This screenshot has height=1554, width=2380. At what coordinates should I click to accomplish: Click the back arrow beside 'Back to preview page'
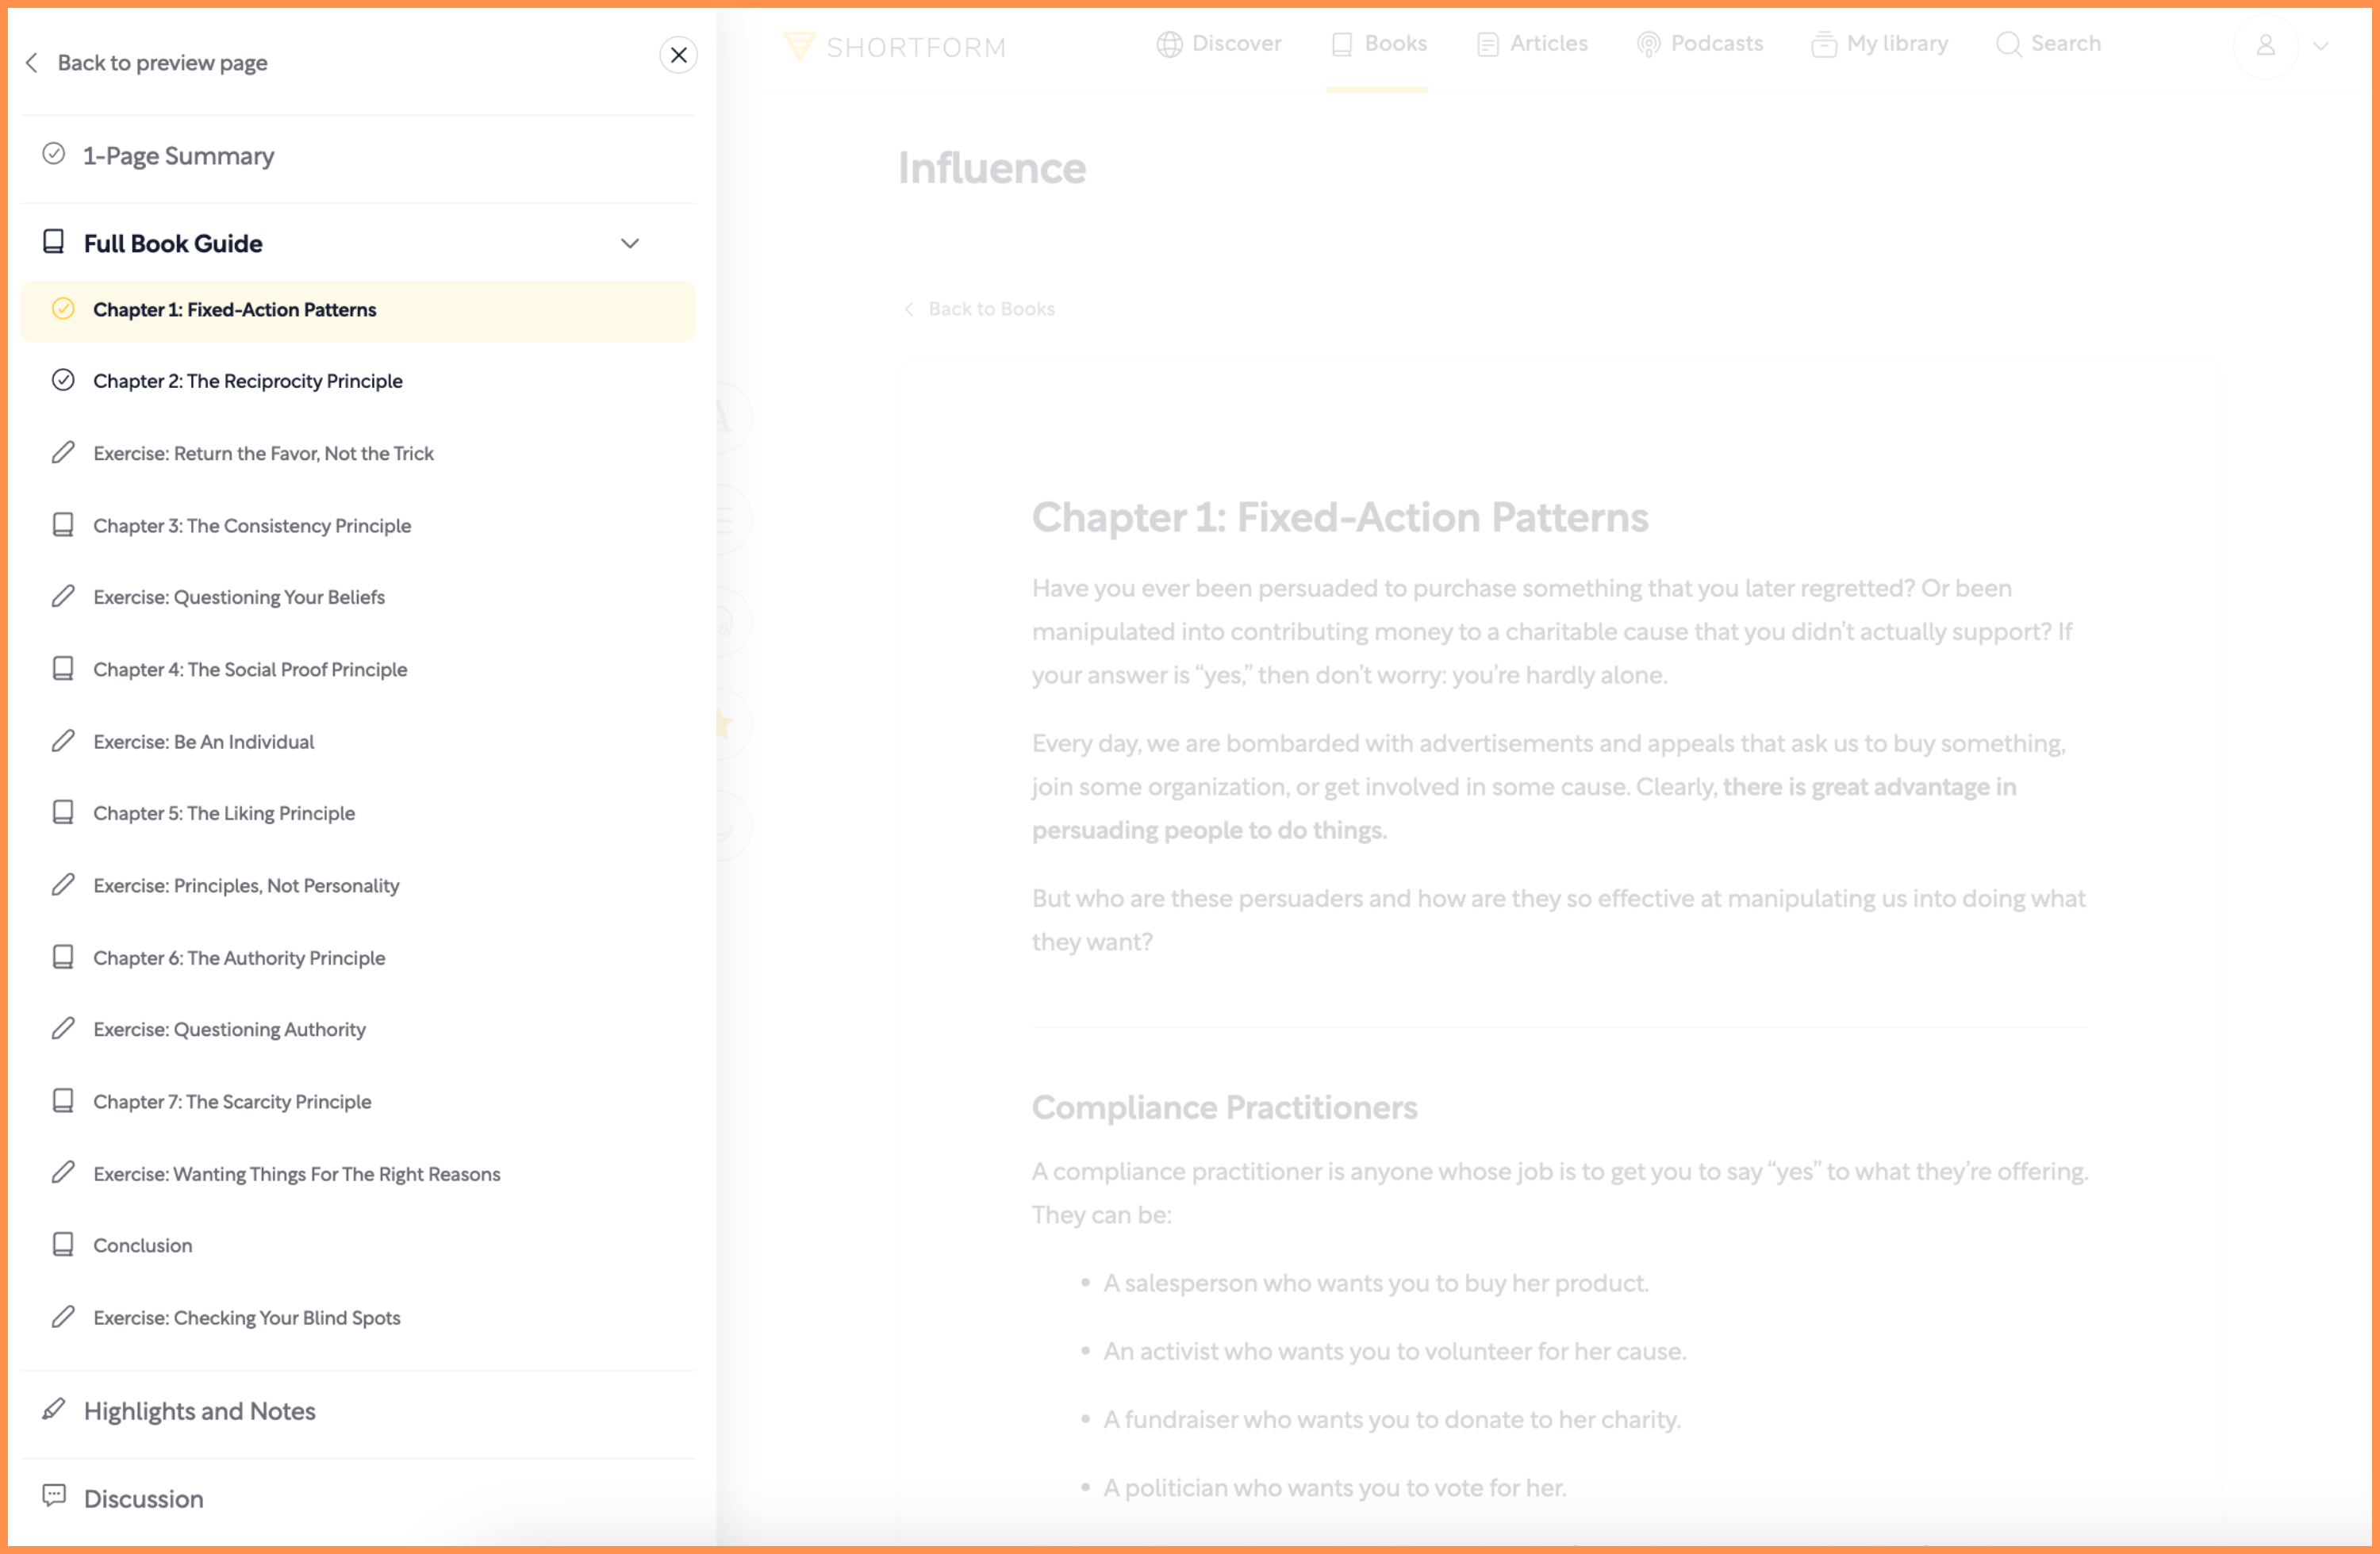pos(32,63)
